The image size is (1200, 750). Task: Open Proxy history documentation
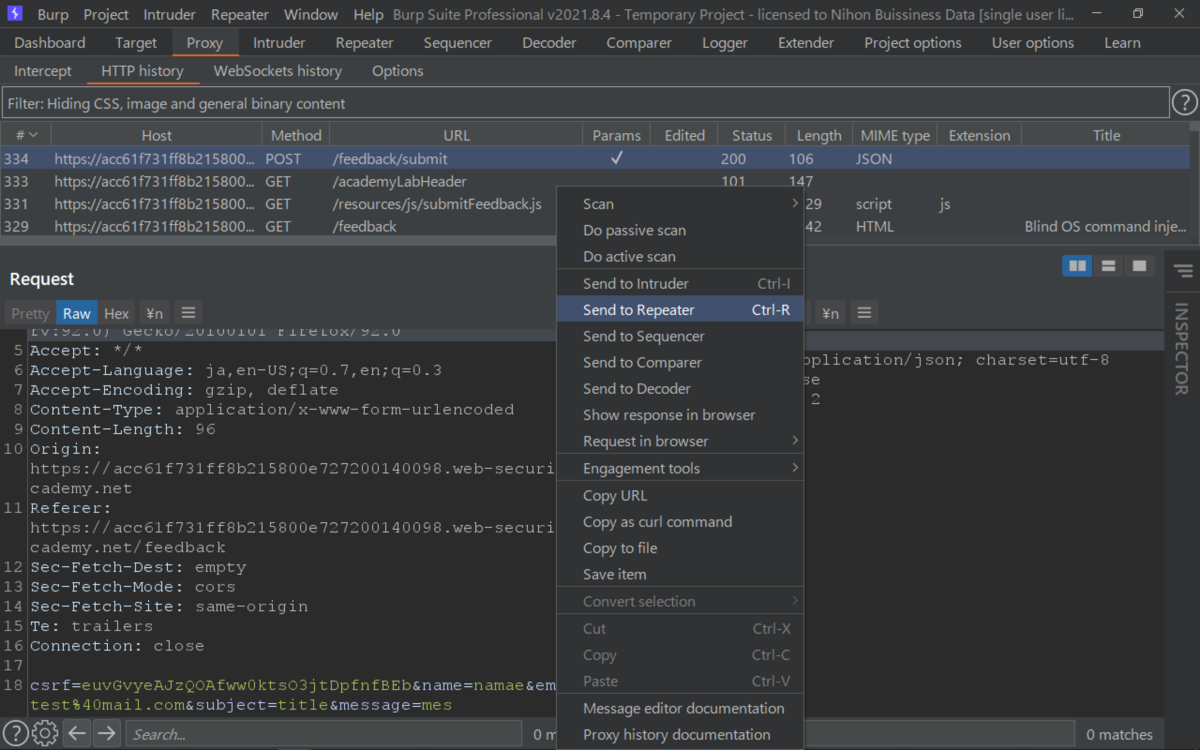(x=680, y=734)
